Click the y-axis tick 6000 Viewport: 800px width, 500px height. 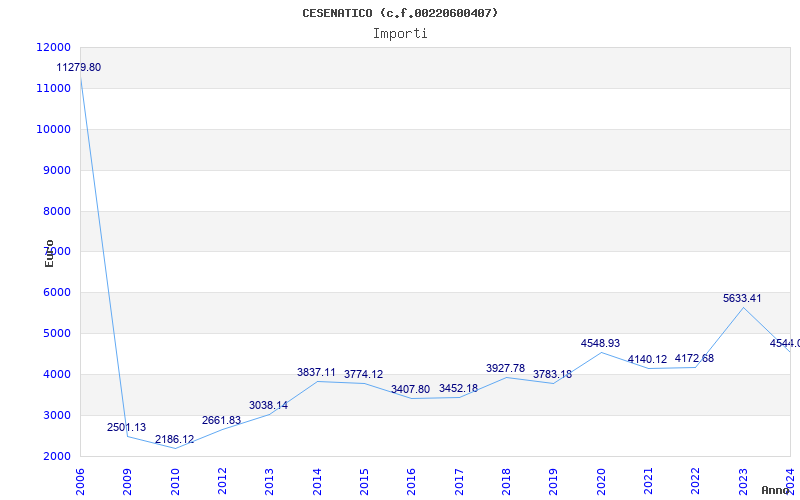tap(56, 292)
